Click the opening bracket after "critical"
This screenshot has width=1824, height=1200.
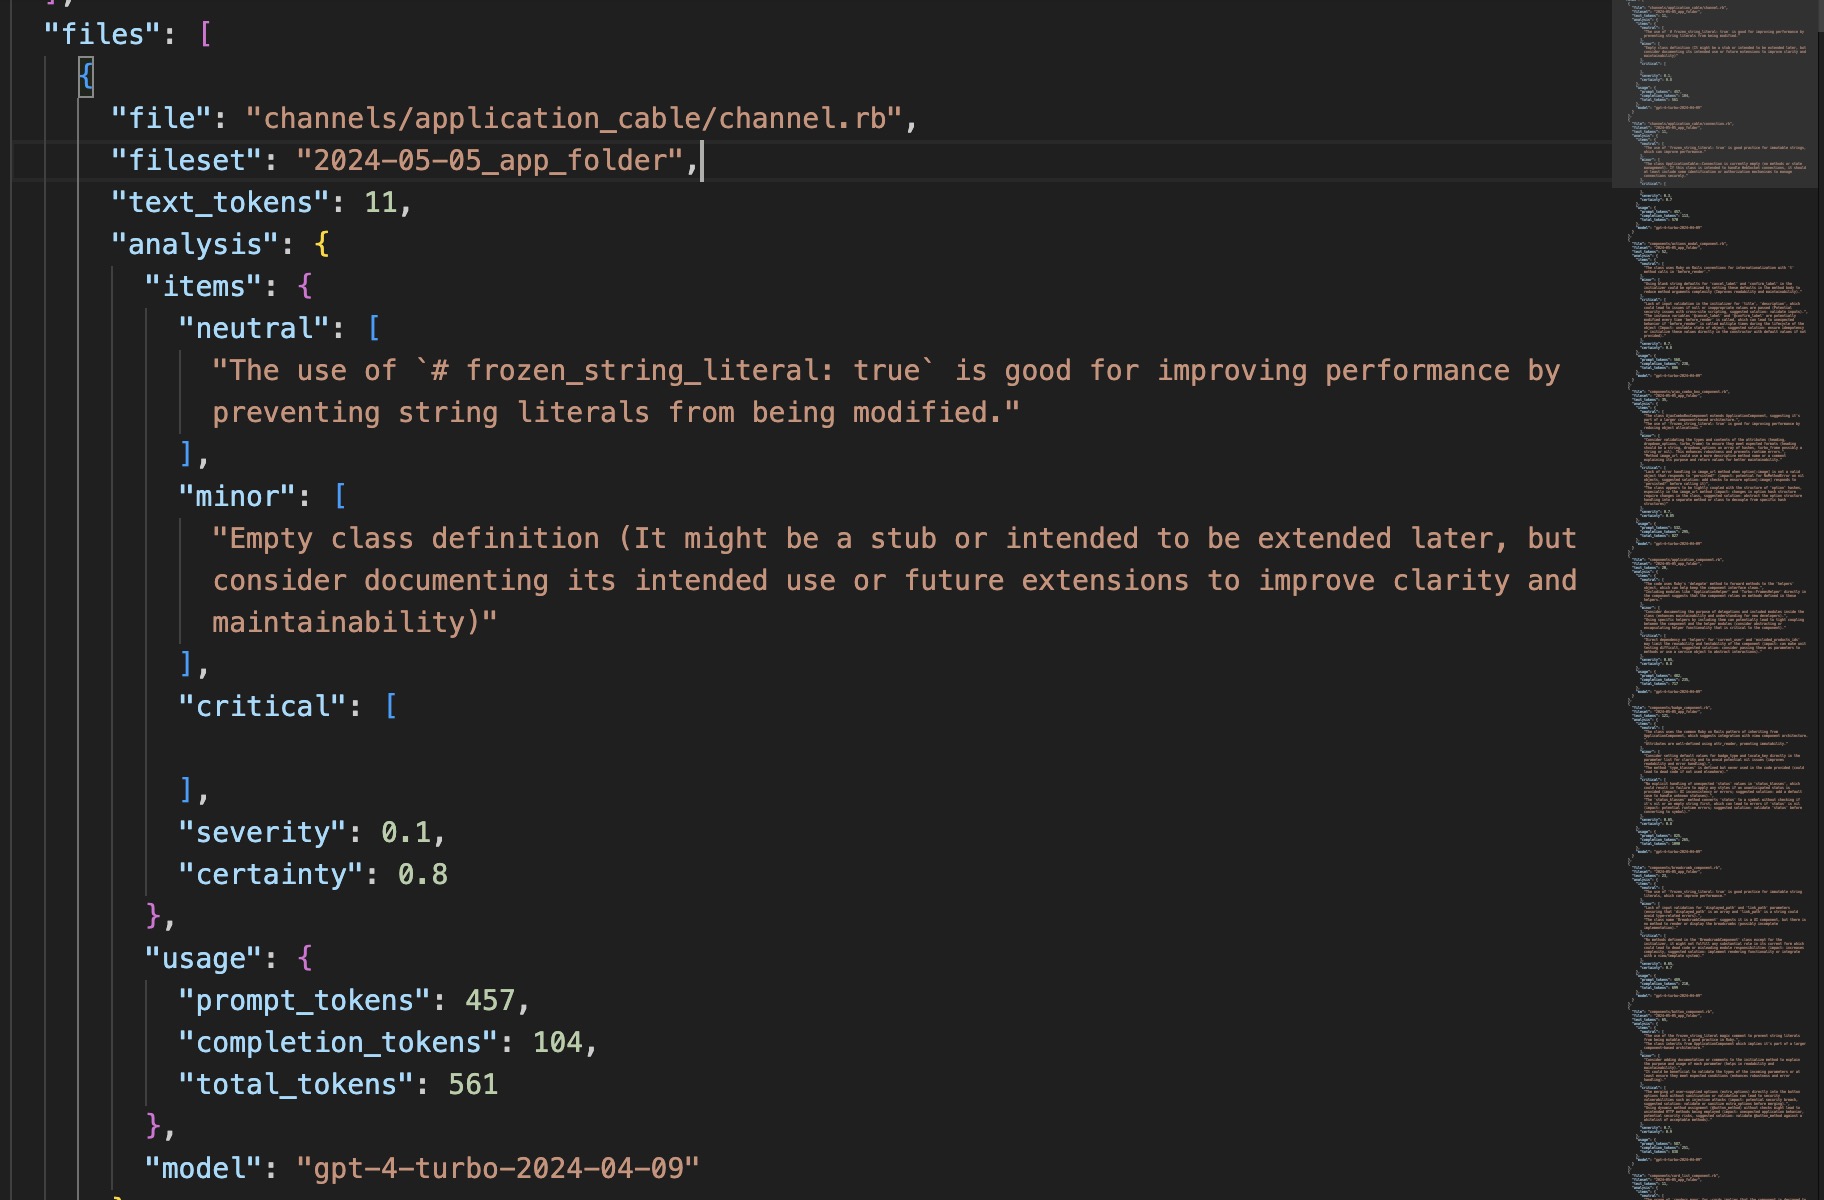point(391,706)
